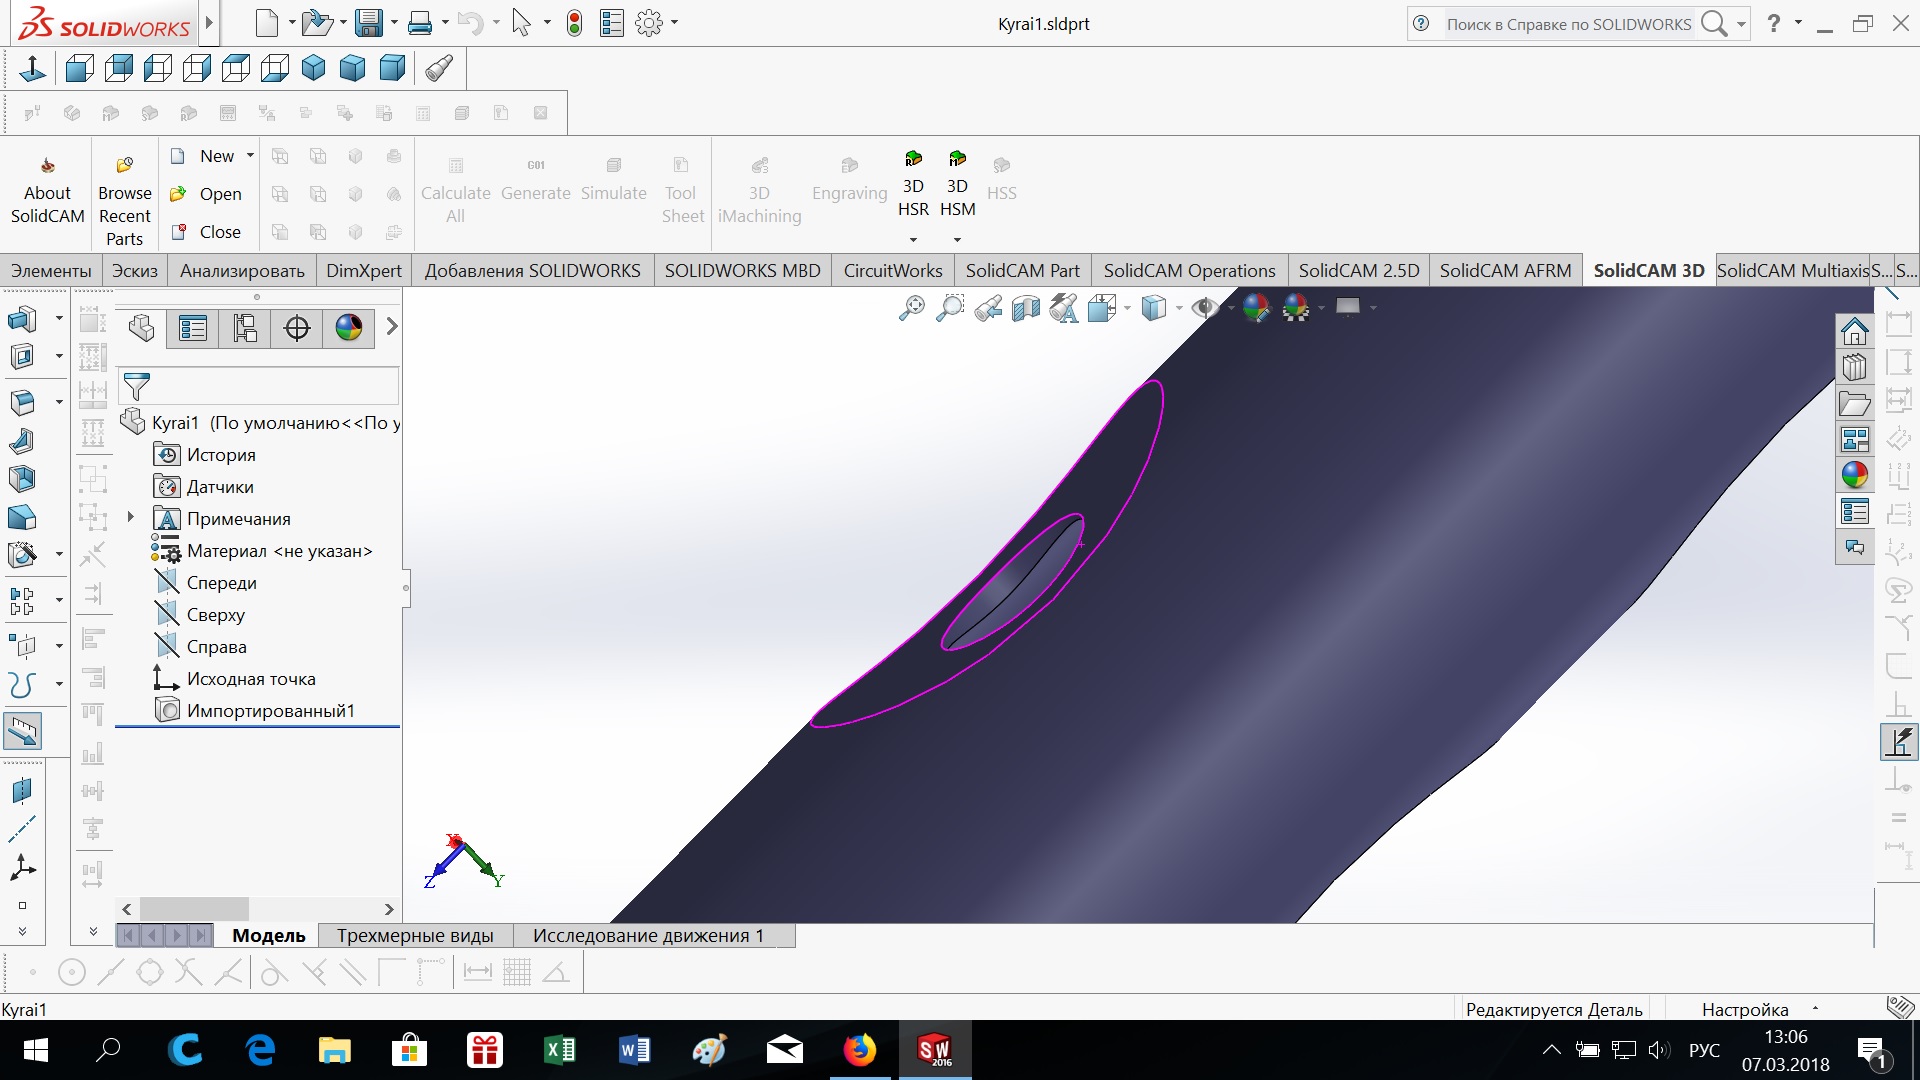Open the Section View tool
The image size is (1920, 1080).
point(1026,308)
